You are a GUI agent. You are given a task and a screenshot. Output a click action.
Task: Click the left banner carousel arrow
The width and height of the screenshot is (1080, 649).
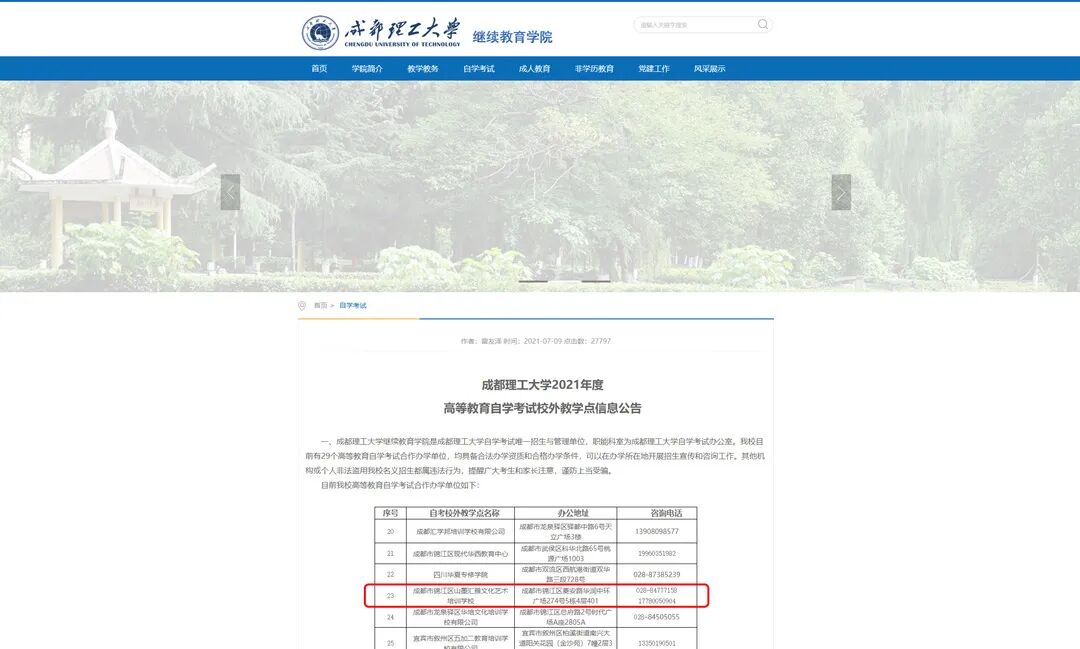click(x=231, y=190)
